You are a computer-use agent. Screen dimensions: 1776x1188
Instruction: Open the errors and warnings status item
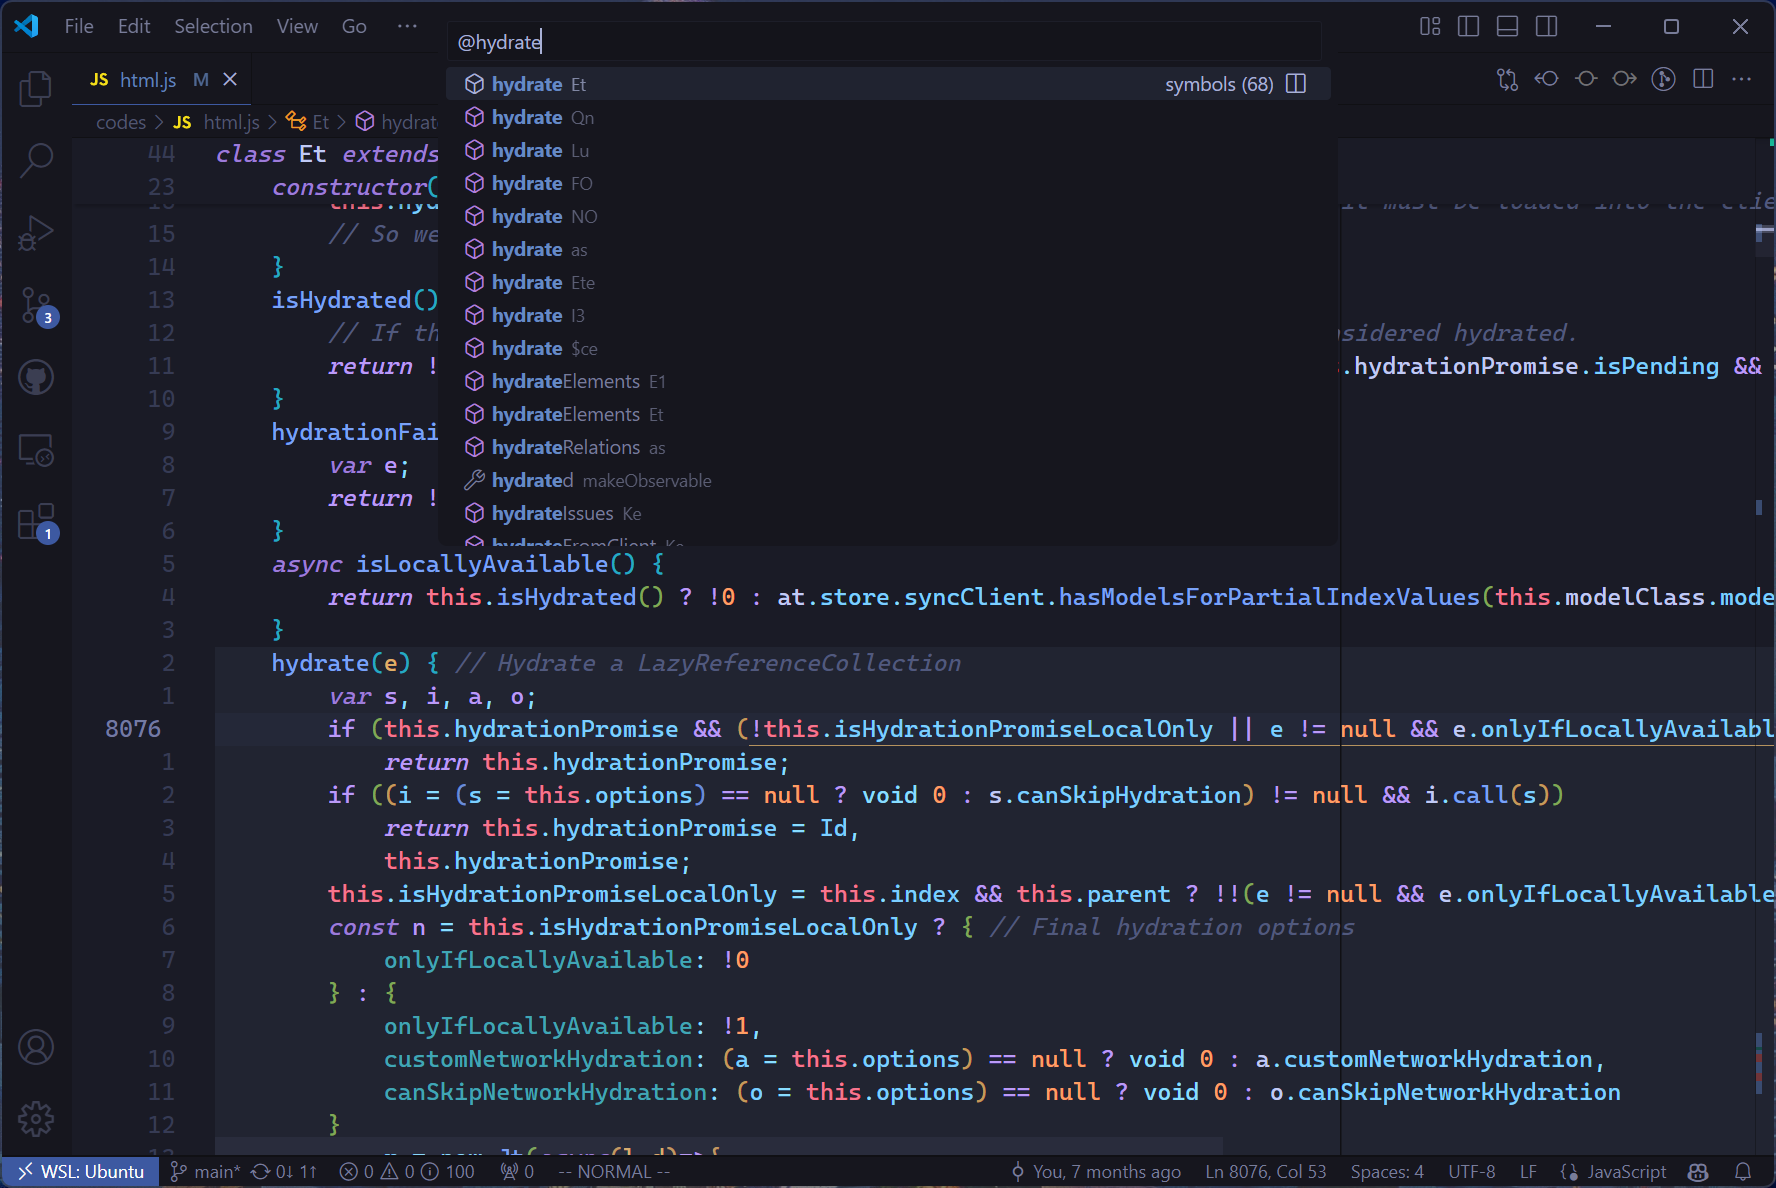coord(407,1172)
